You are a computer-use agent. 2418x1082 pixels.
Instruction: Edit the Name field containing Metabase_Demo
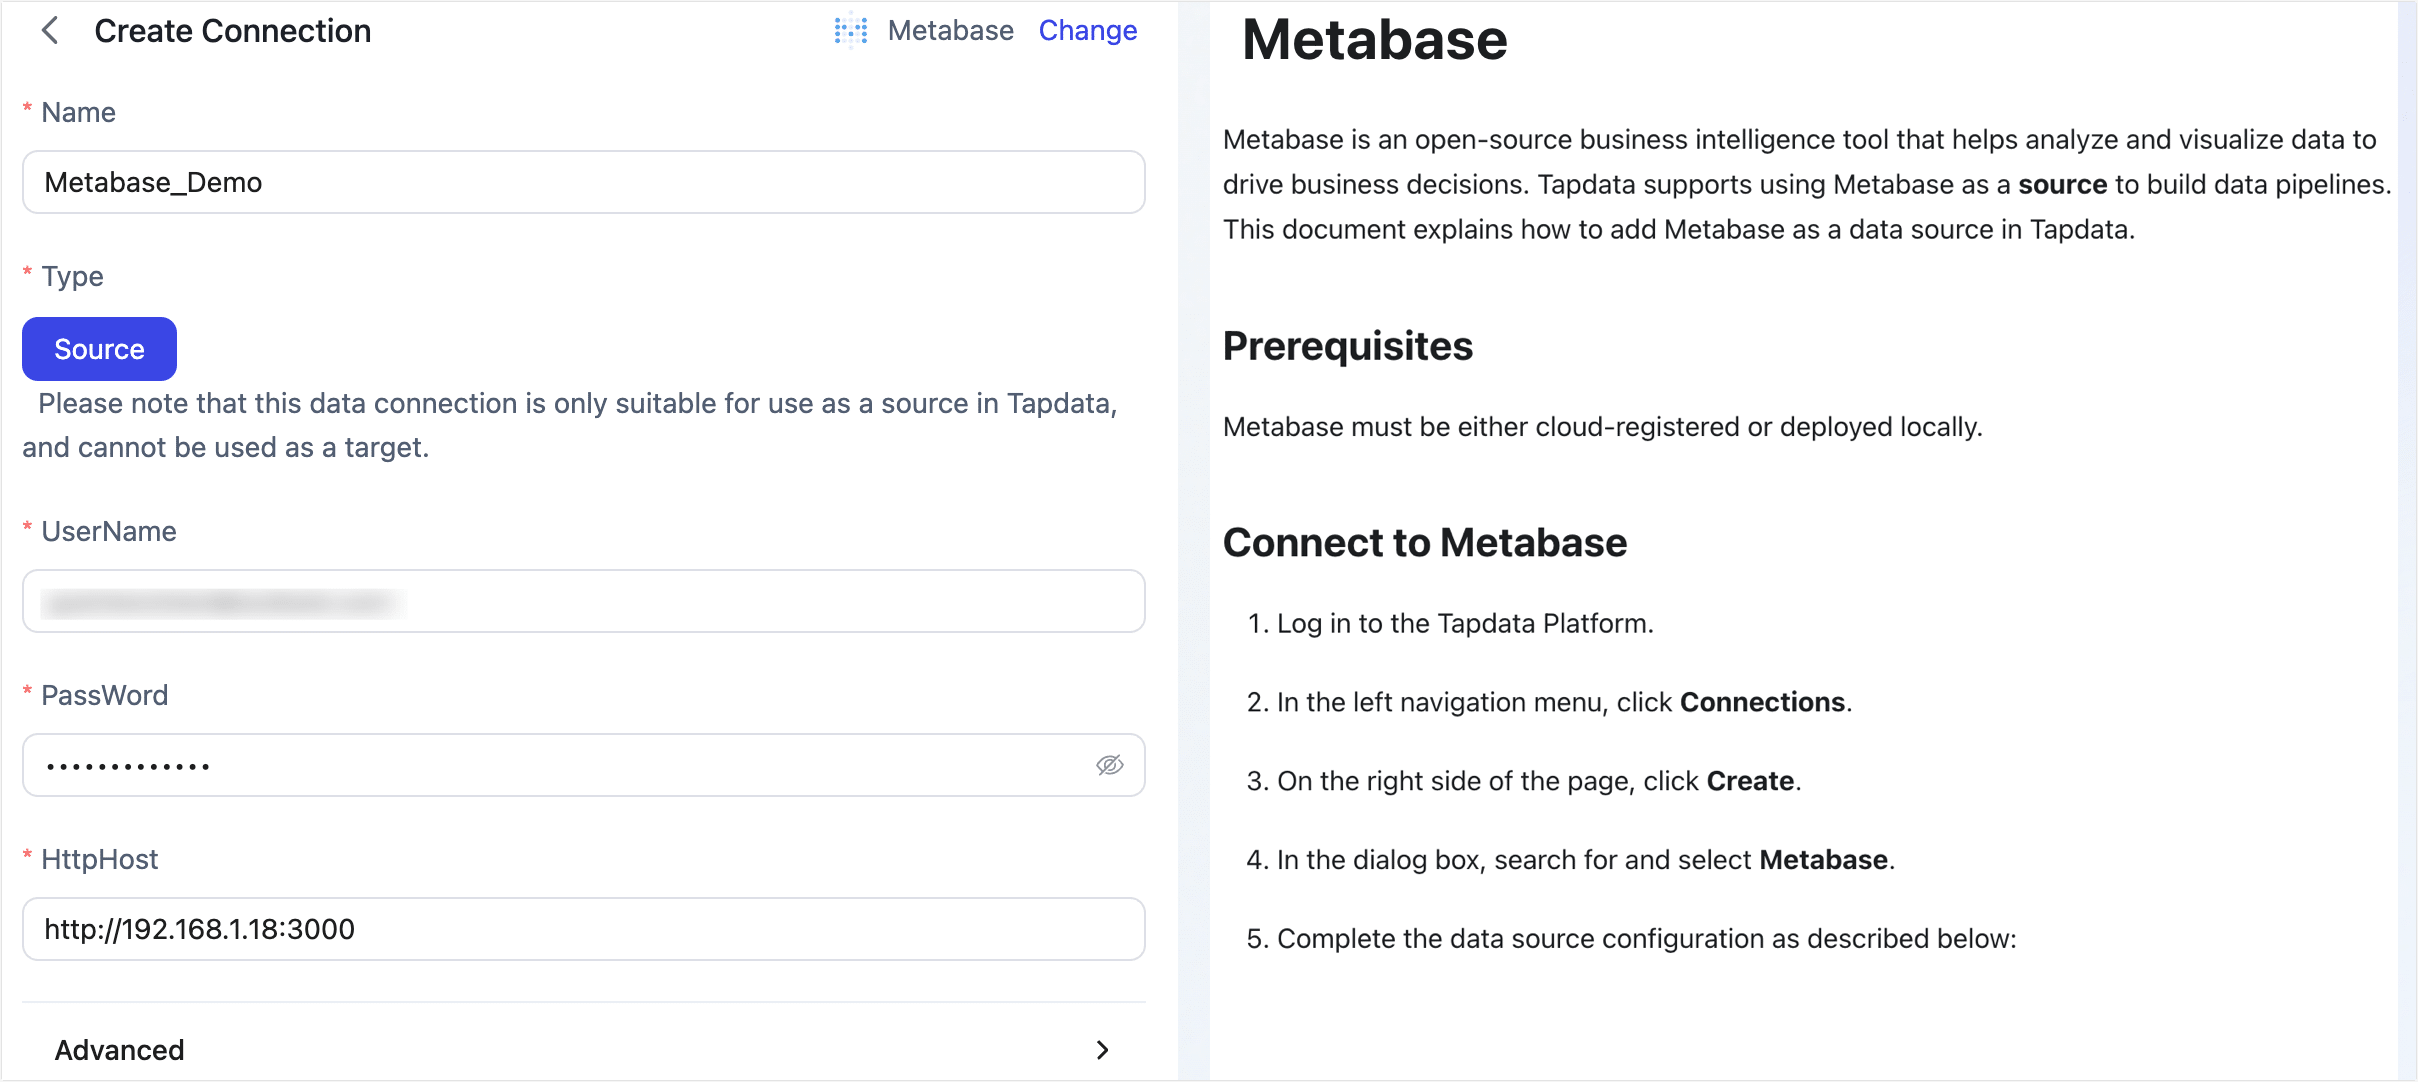[583, 182]
